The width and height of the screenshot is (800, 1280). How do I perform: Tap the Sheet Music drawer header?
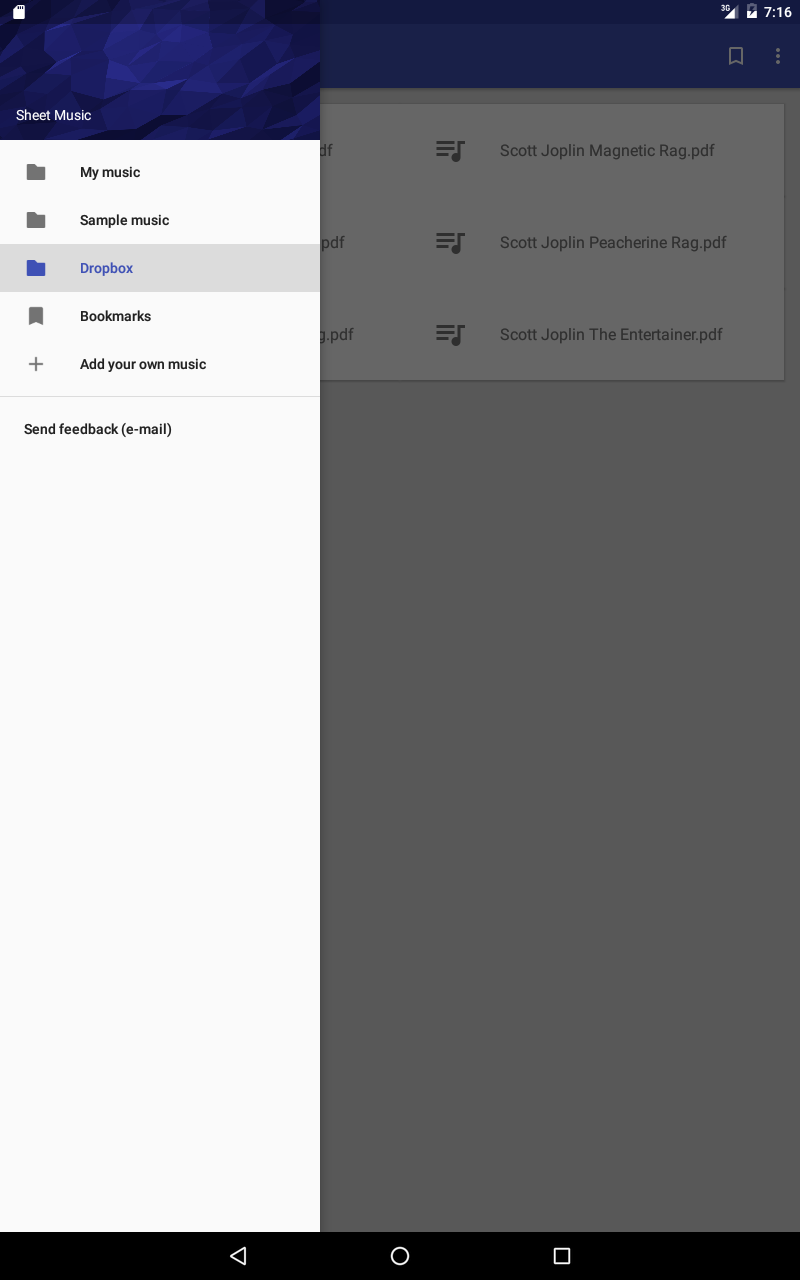[160, 70]
